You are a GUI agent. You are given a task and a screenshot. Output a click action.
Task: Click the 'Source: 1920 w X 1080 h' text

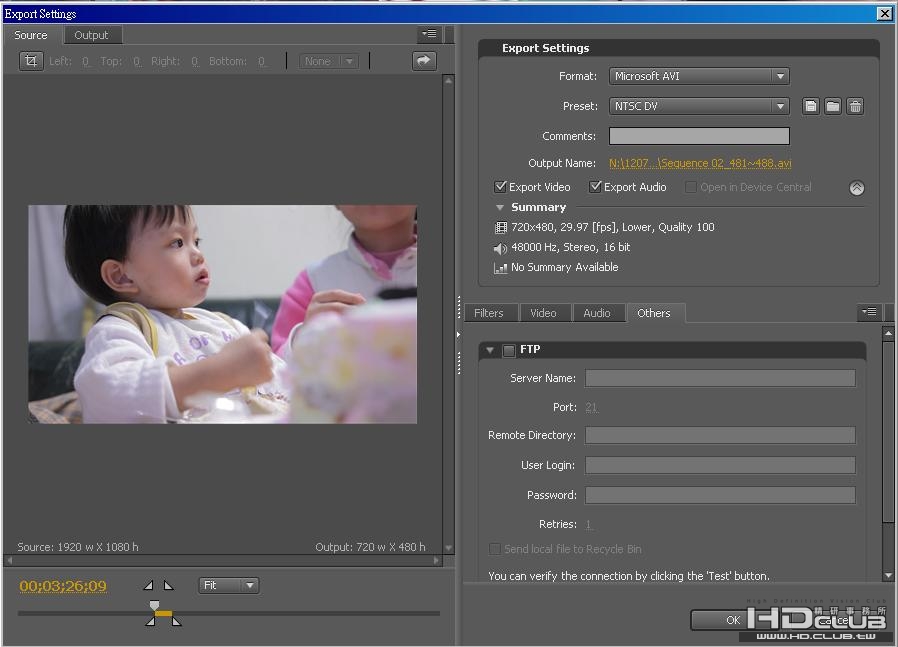pyautogui.click(x=78, y=547)
